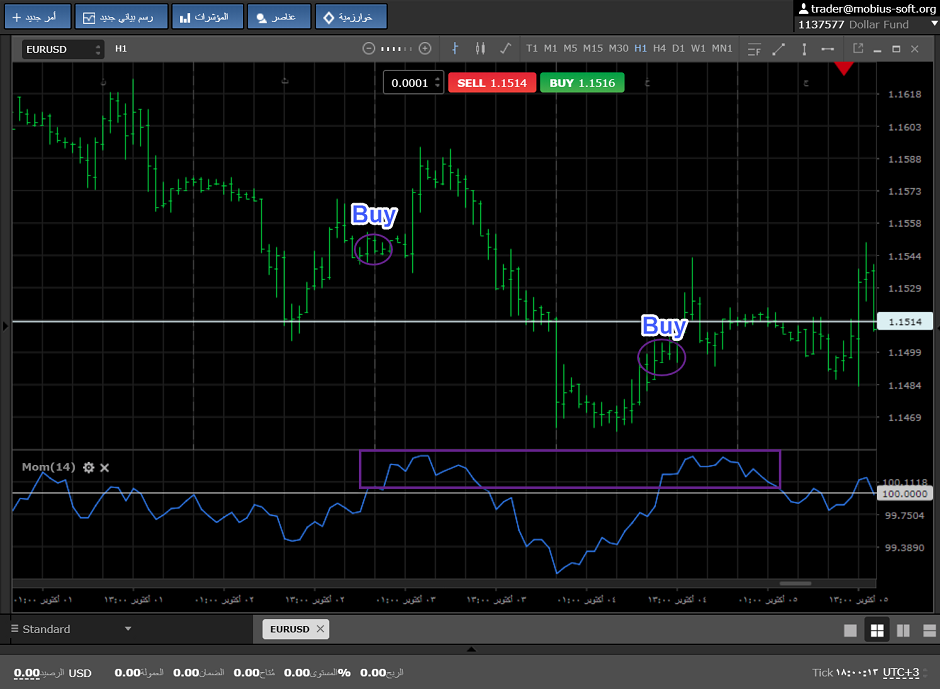This screenshot has height=689, width=940.
Task: Open the Objects (عناصر) menu
Action: [x=279, y=16]
